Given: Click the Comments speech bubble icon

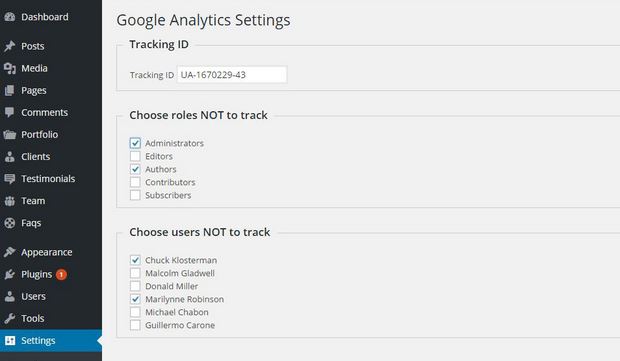Looking at the screenshot, I should [9, 113].
